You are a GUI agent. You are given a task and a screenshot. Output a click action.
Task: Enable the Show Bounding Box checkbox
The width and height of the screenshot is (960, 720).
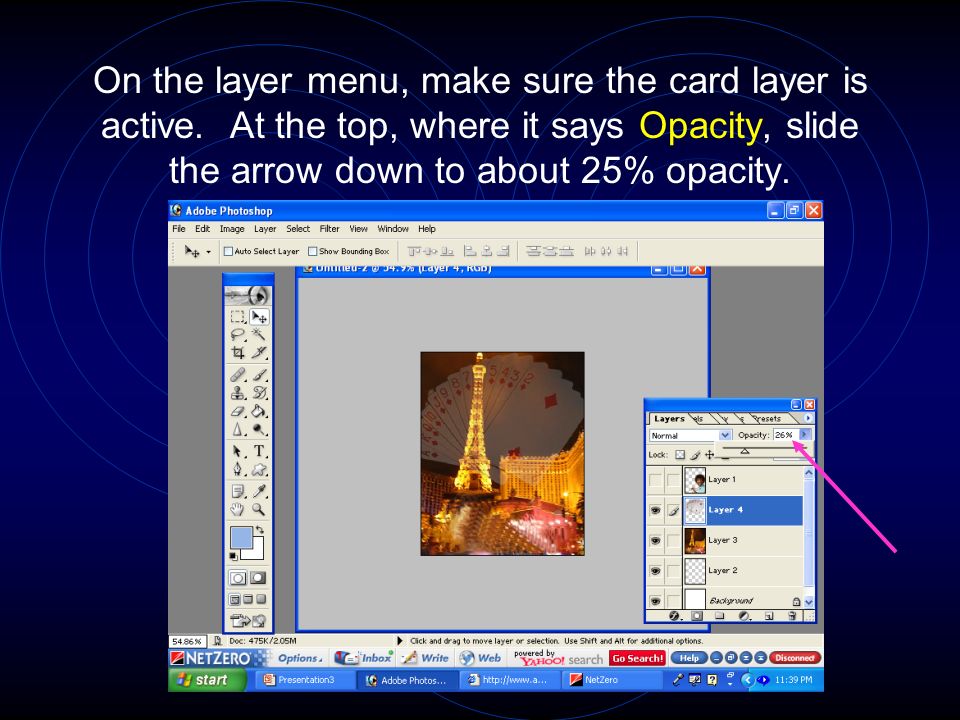click(312, 251)
